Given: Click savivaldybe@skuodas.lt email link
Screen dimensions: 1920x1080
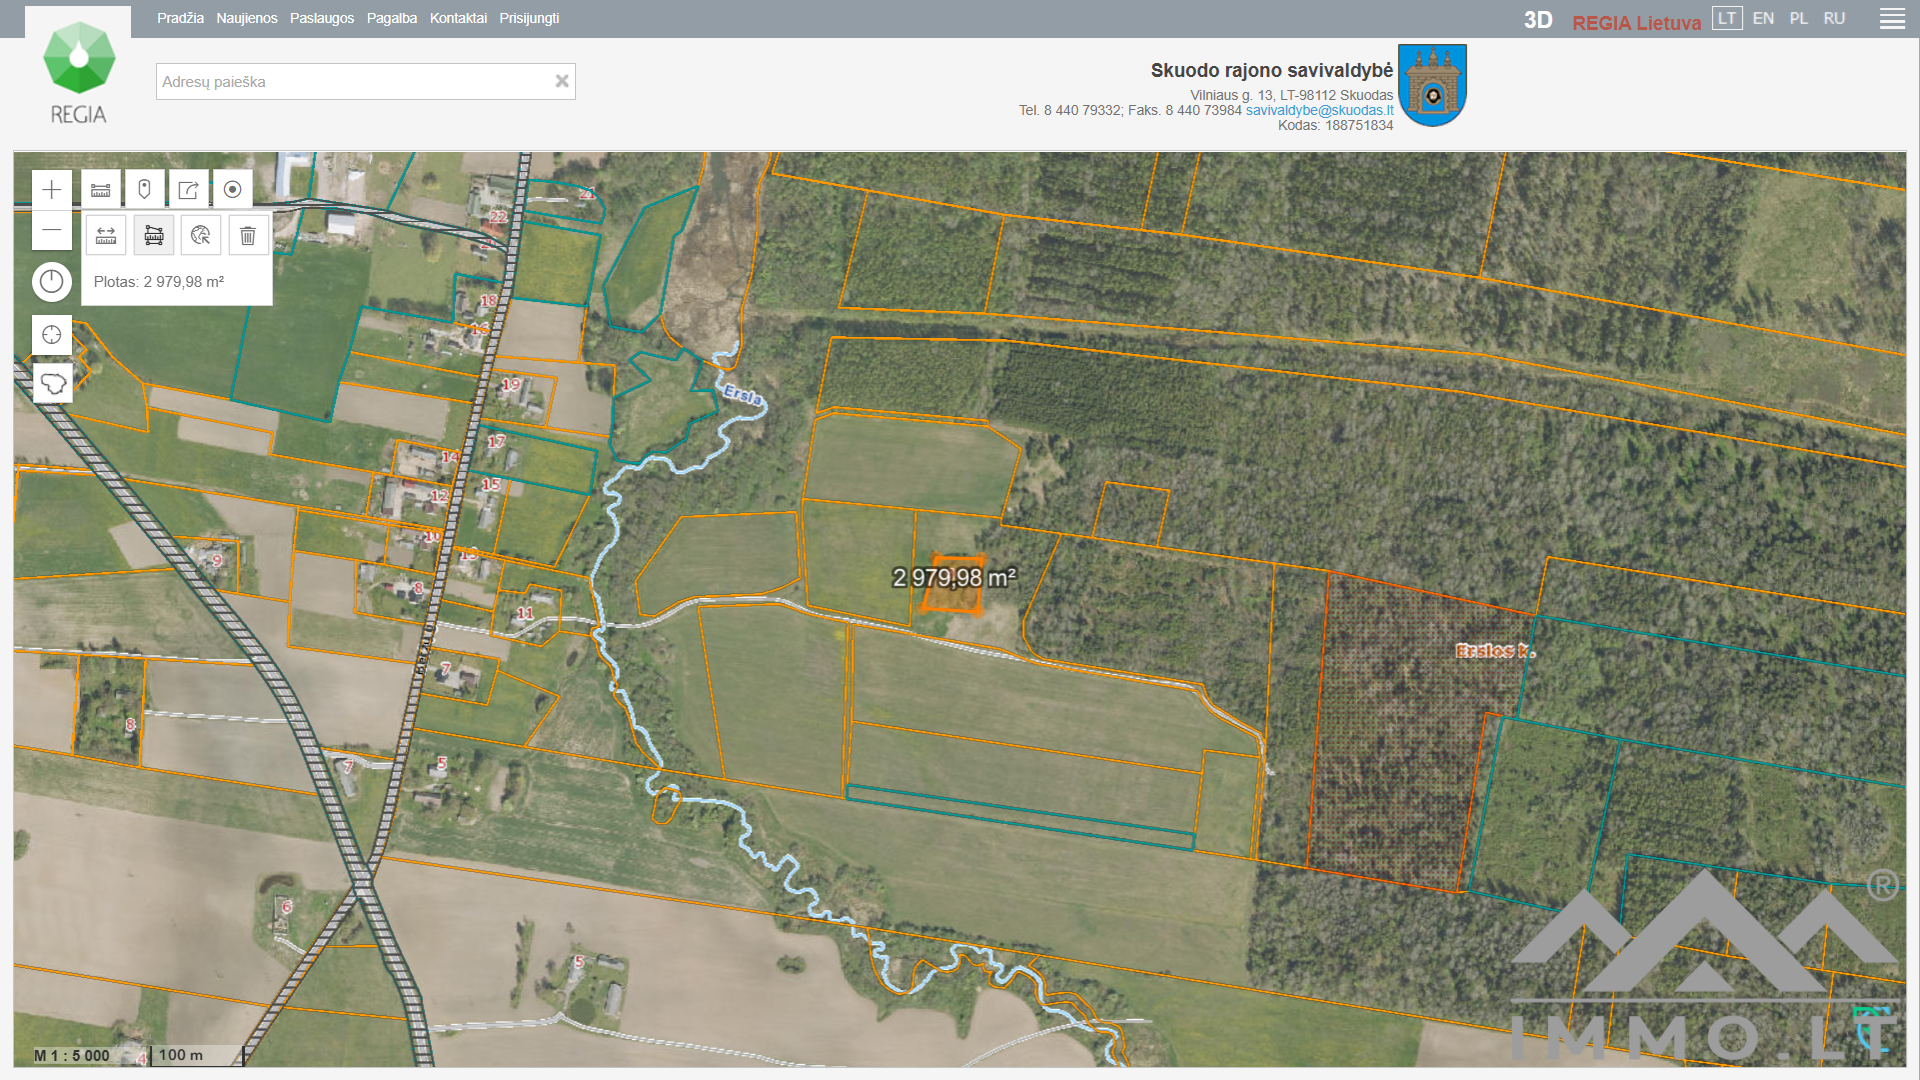Looking at the screenshot, I should (1319, 110).
